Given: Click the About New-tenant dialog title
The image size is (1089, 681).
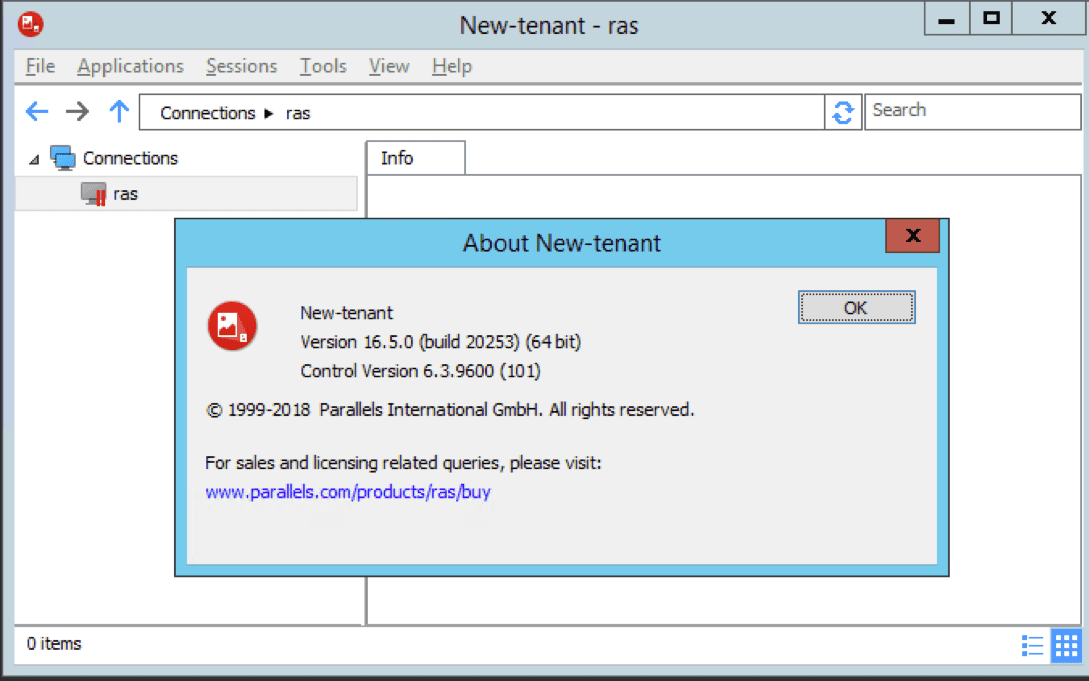Looking at the screenshot, I should [562, 244].
